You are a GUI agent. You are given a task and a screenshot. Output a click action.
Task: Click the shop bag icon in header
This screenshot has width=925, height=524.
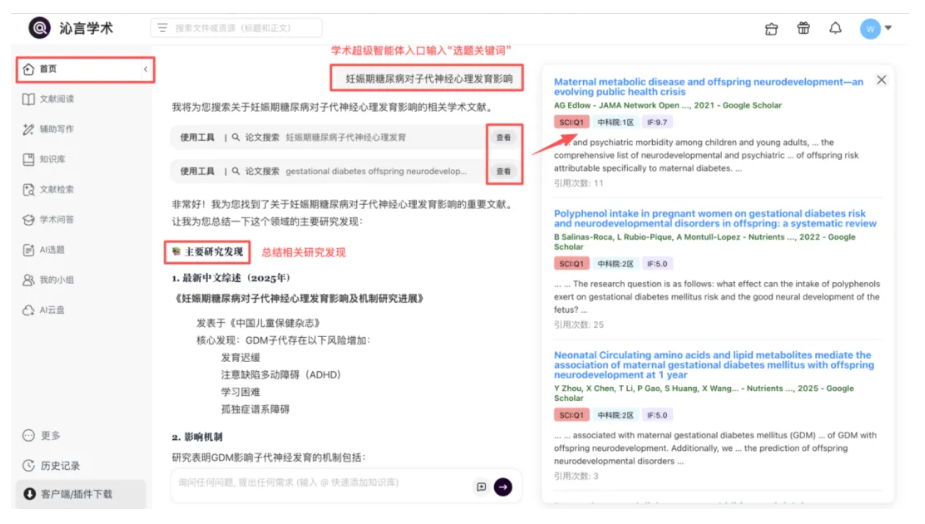770,28
